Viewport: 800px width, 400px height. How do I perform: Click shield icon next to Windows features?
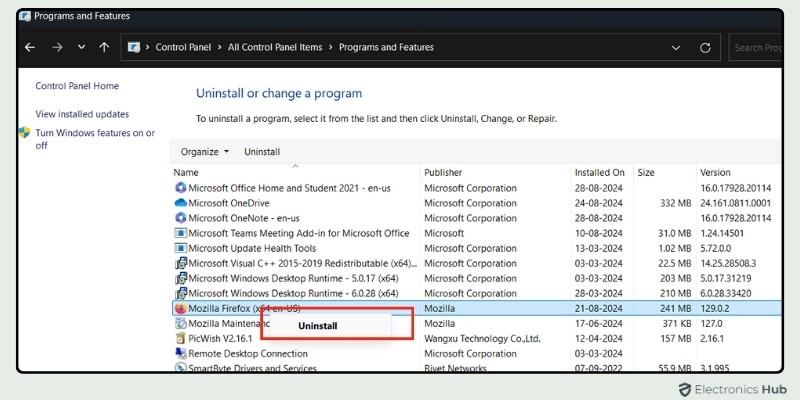tap(24, 133)
